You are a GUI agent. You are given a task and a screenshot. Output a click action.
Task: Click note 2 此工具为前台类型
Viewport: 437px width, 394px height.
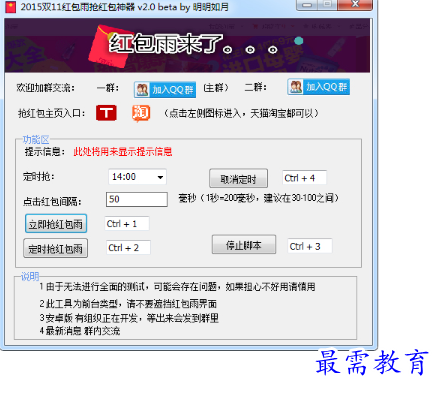click(128, 303)
